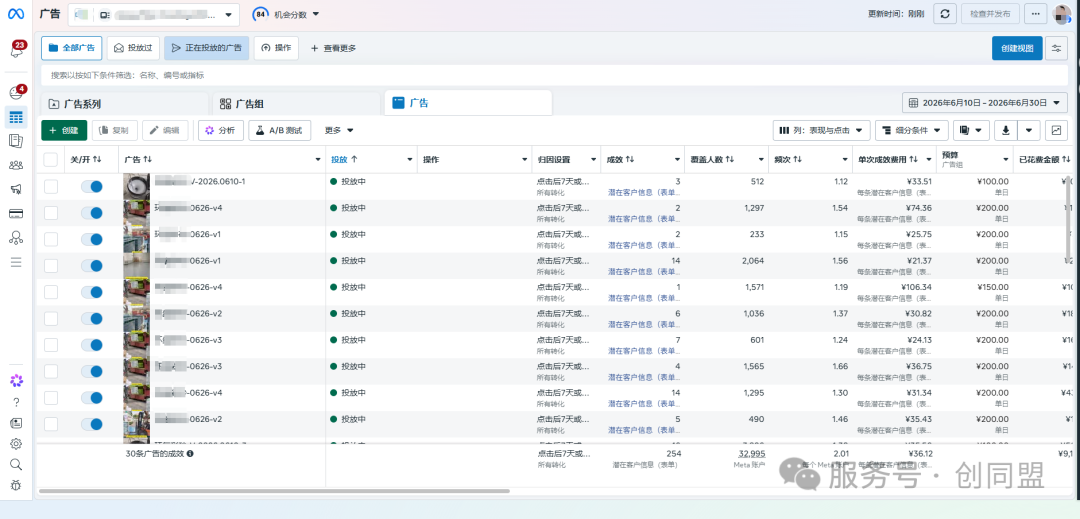Open the help question mark icon
The width and height of the screenshot is (1080, 519).
17,402
